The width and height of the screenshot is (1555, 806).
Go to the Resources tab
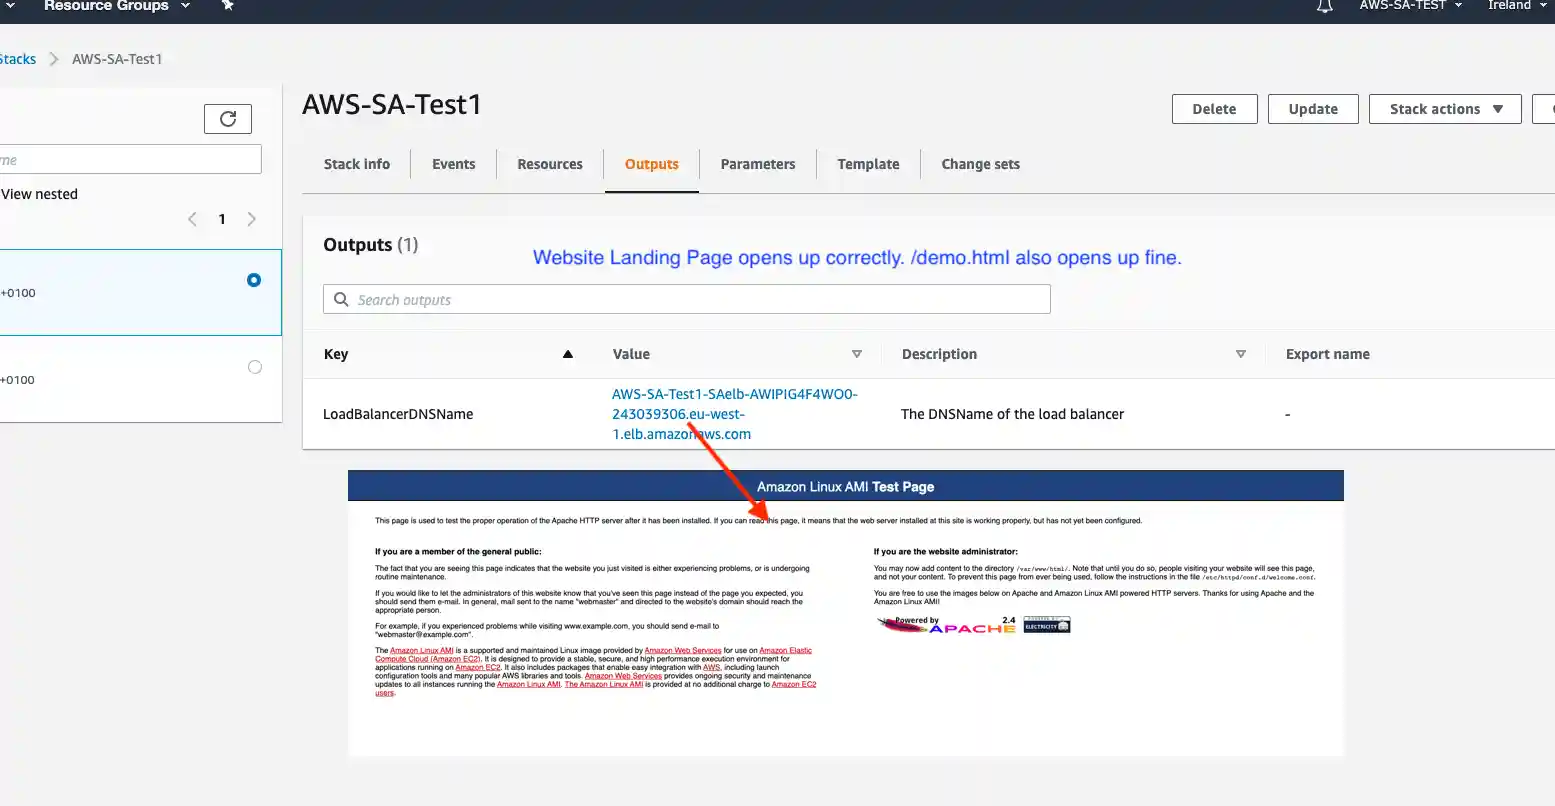550,164
